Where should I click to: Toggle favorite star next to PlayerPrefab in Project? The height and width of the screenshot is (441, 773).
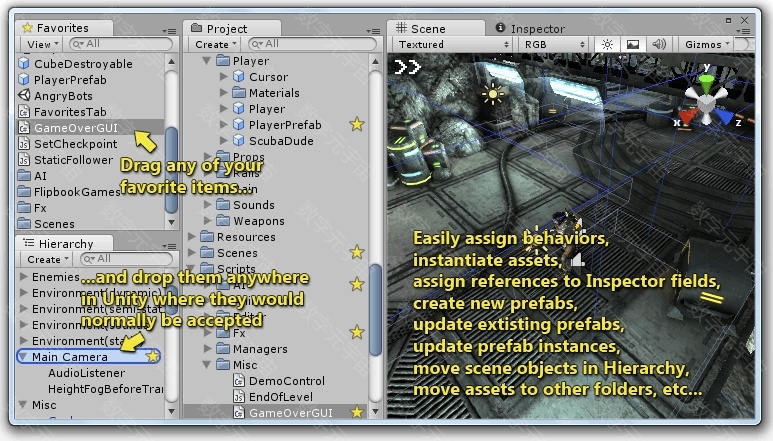click(357, 125)
